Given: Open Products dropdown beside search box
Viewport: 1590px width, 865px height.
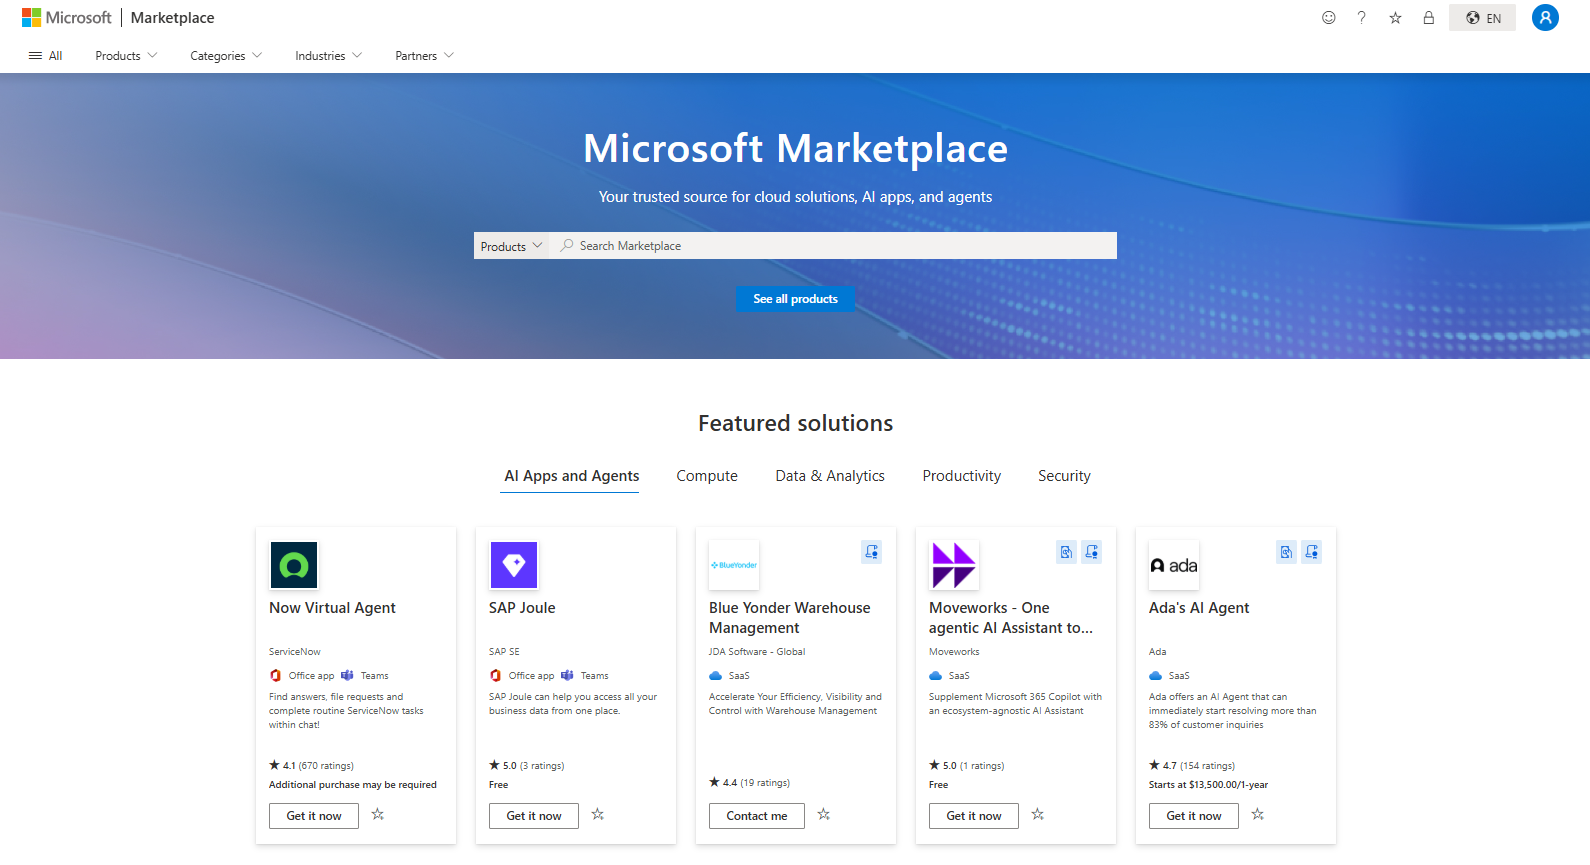Looking at the screenshot, I should (511, 246).
